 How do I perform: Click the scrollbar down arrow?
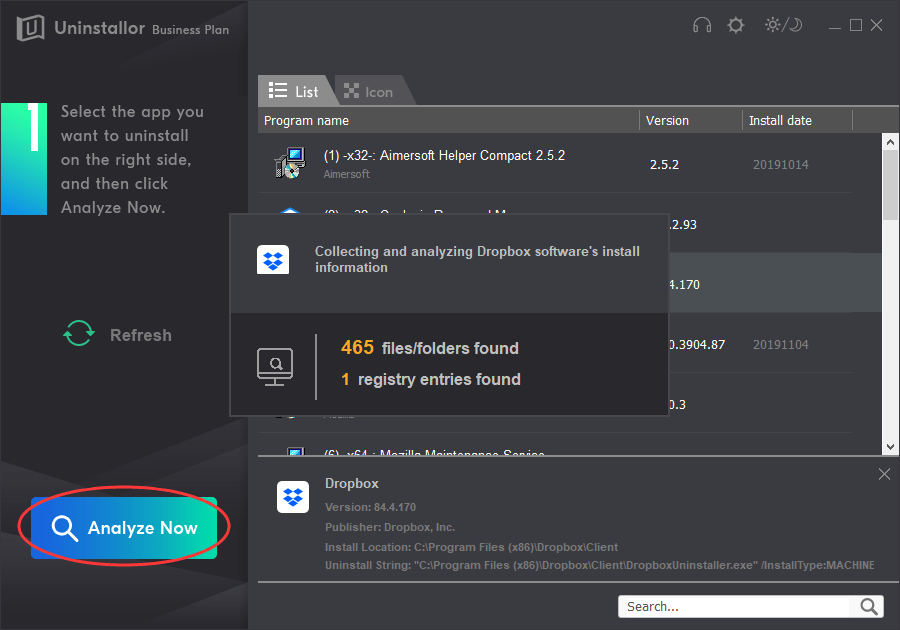pyautogui.click(x=891, y=444)
